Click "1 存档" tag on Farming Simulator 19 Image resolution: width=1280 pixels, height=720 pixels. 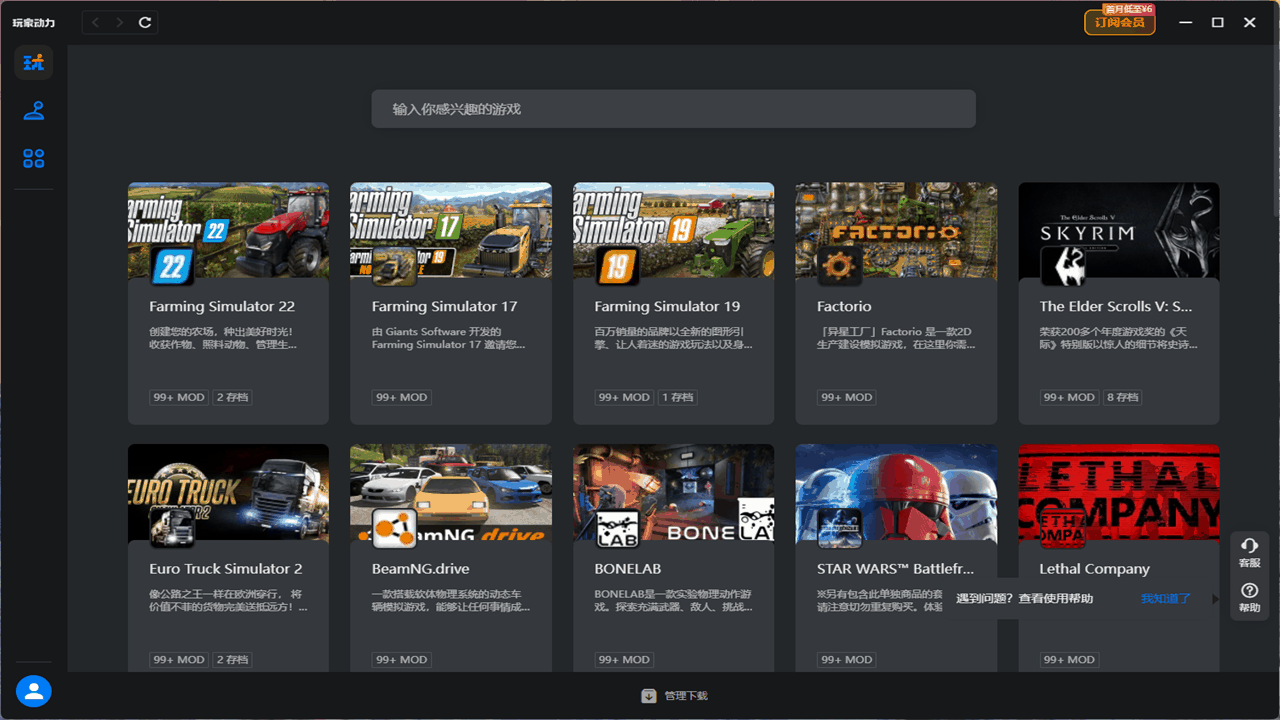677,397
